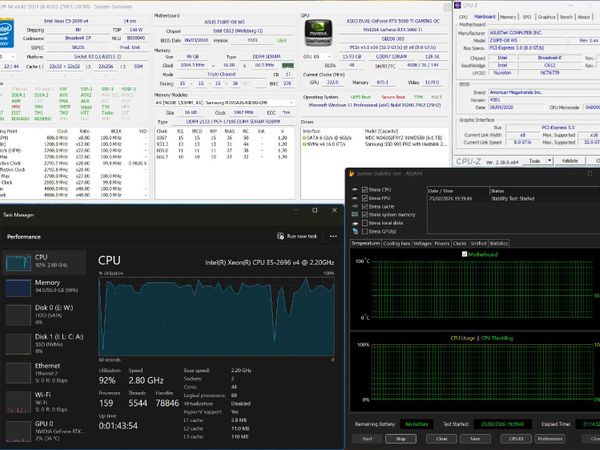This screenshot has height=450, width=600.
Task: Switch to the Voltages tab
Action: pyautogui.click(x=422, y=243)
